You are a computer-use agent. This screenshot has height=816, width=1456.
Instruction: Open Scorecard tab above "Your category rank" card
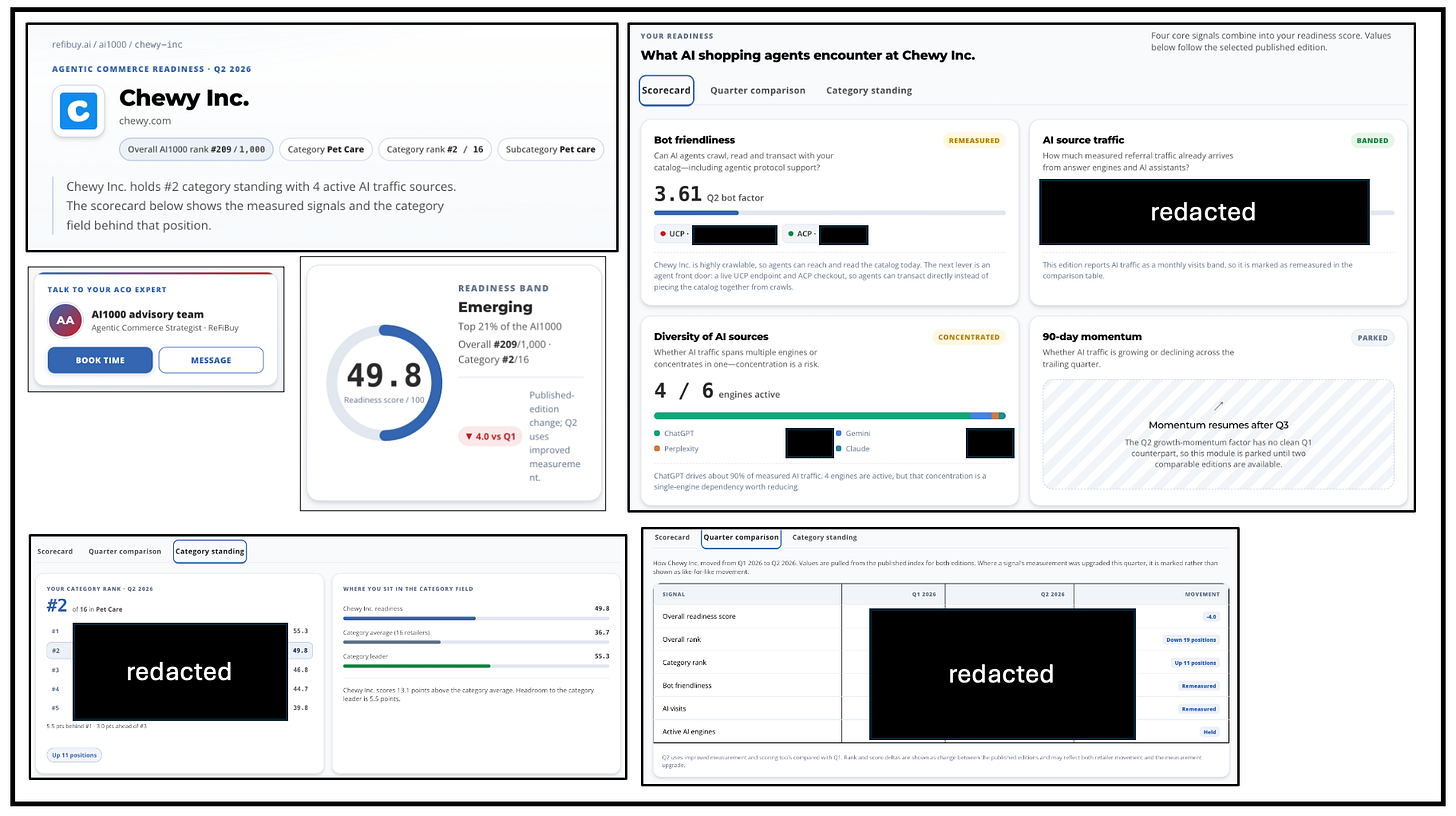pyautogui.click(x=55, y=551)
